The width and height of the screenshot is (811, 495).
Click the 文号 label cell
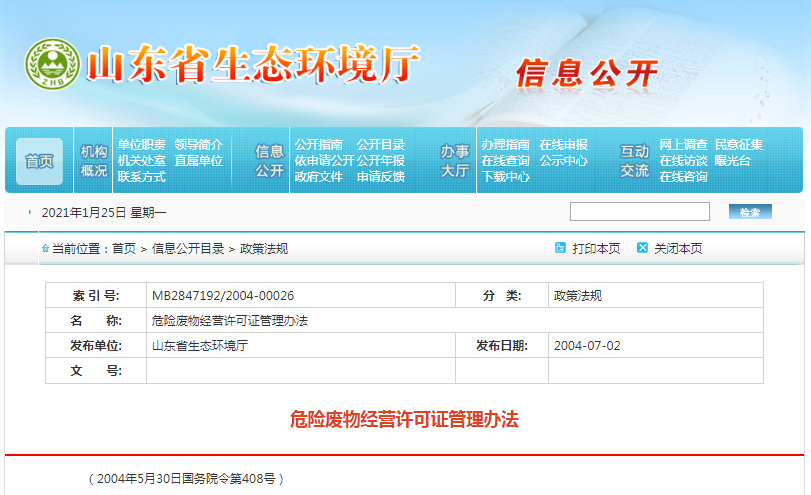(96, 370)
